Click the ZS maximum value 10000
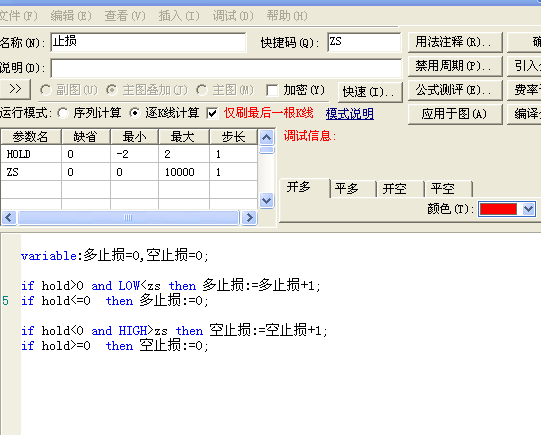 pos(184,172)
